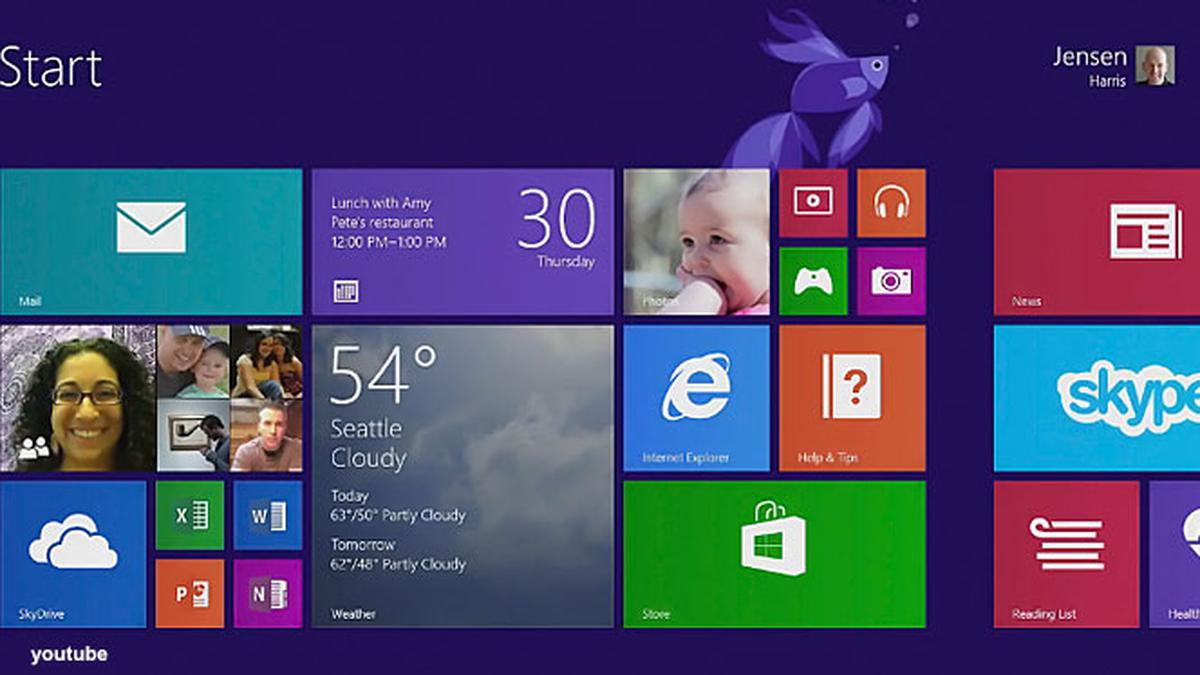The height and width of the screenshot is (675, 1200).
Task: Open the PowerPoint tile
Action: 190,593
